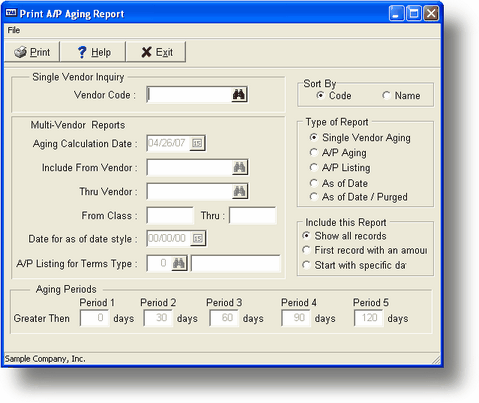Click the Vendor Code binoculars lookup icon
Viewport: 479px width, 403px height.
click(239, 95)
